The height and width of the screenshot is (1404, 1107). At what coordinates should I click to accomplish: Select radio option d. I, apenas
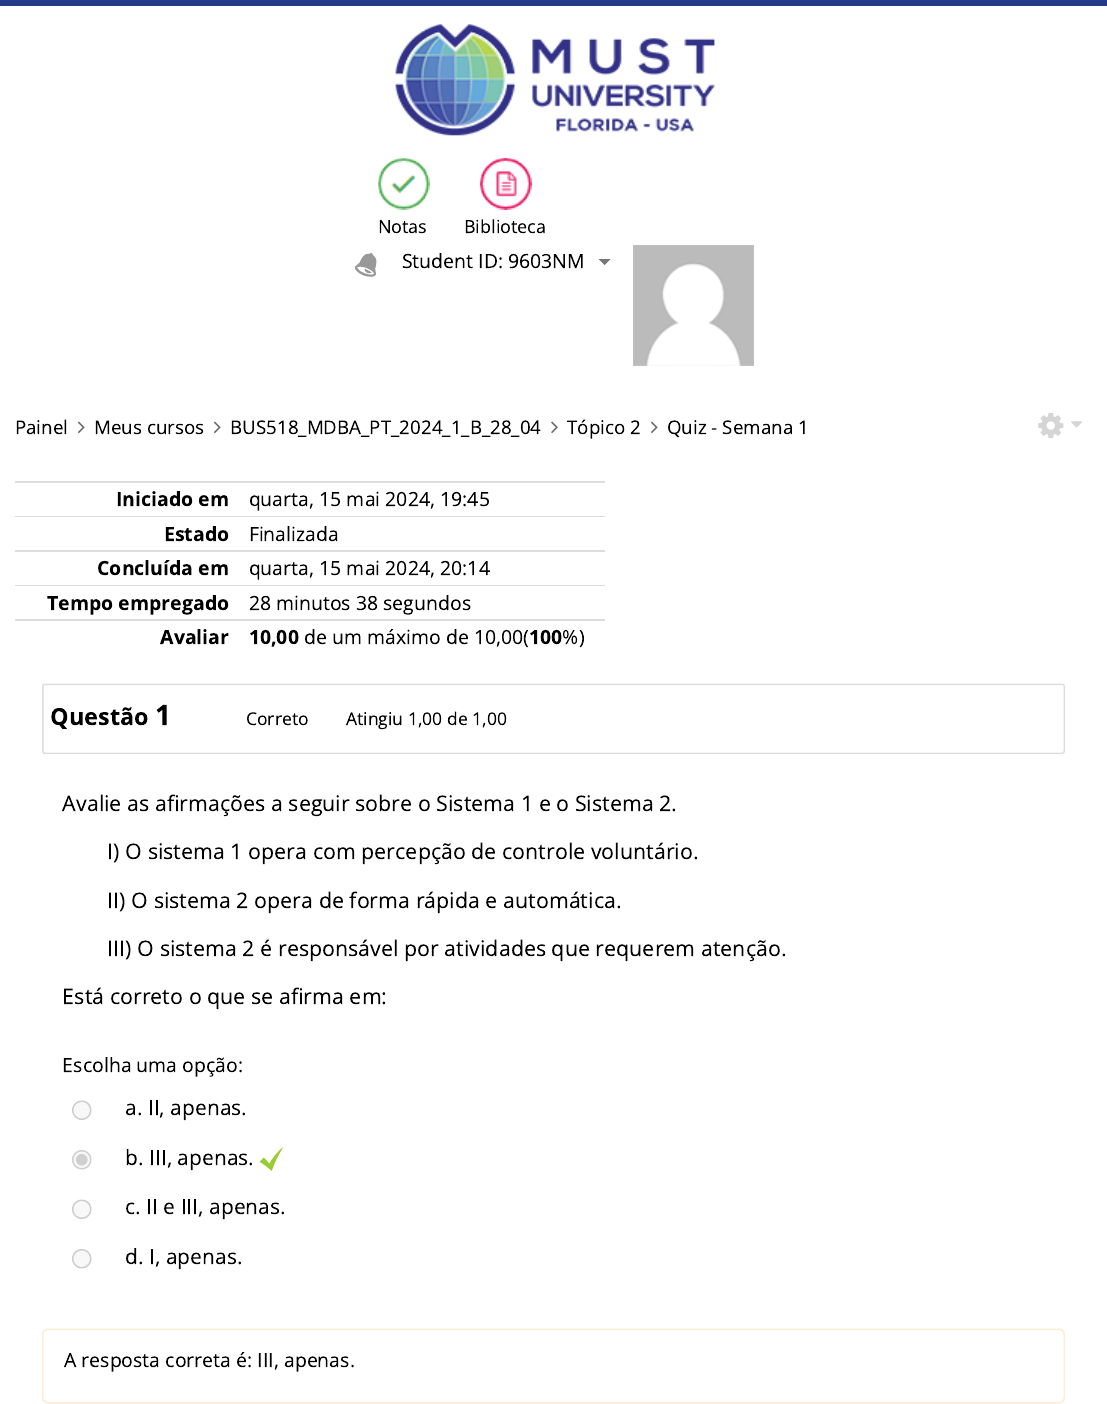[82, 1258]
